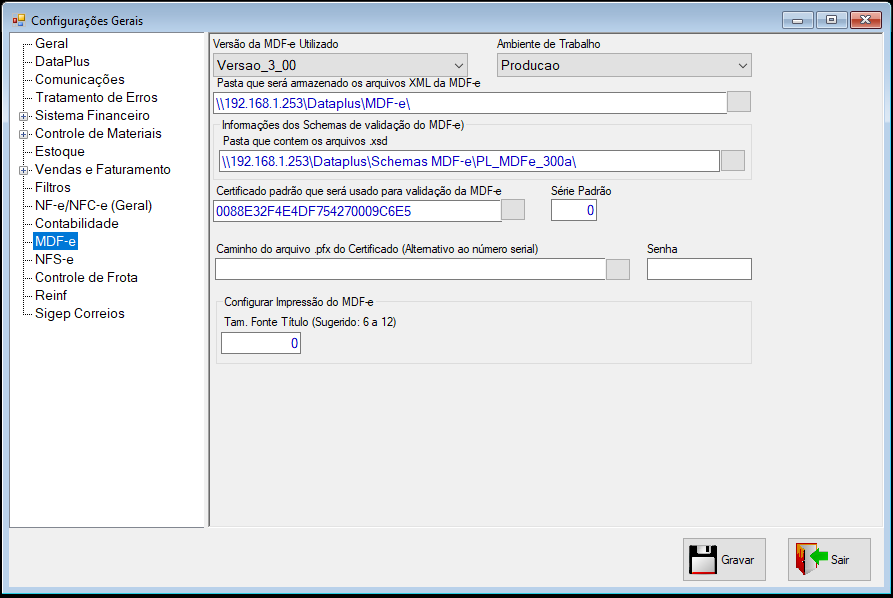The height and width of the screenshot is (598, 893).
Task: Click the Configurações Gerais window title icon
Action: (x=19, y=21)
